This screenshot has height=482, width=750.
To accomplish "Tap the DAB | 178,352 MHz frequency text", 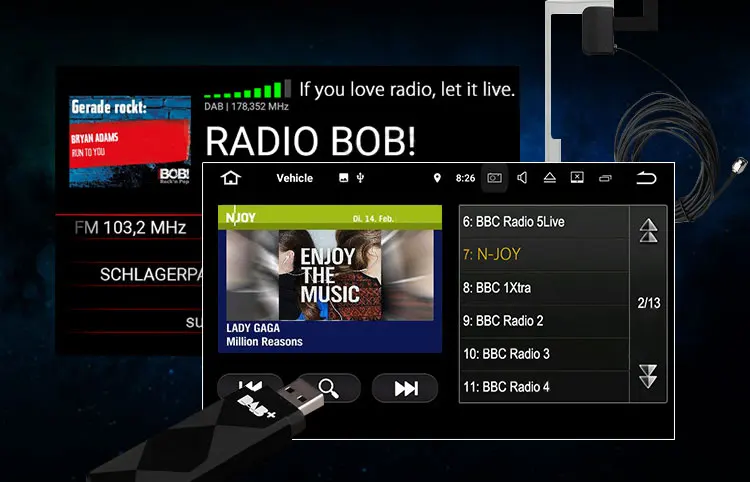I will pos(246,106).
